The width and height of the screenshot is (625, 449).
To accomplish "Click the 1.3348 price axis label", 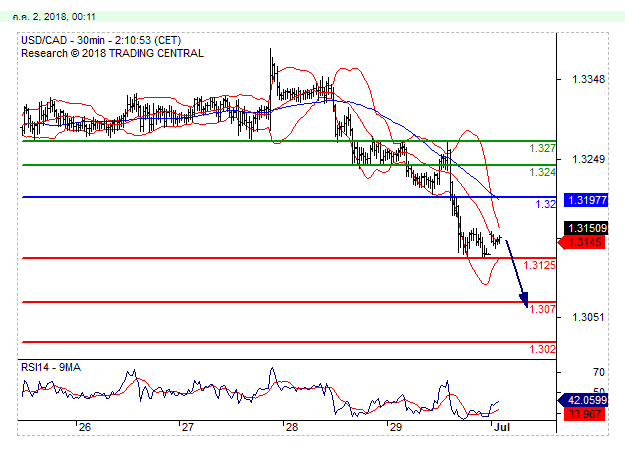I will point(588,79).
